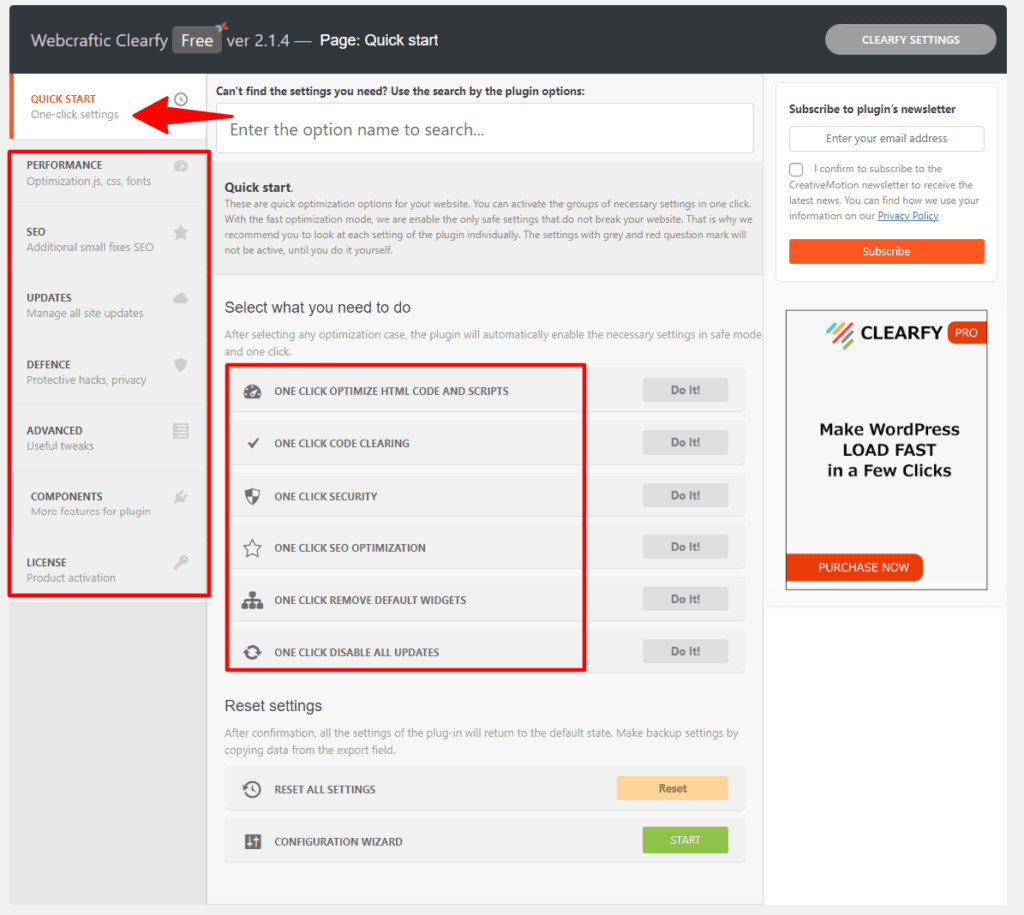This screenshot has height=915, width=1024.
Task: Click the list icon beside Advanced
Action: tap(181, 431)
